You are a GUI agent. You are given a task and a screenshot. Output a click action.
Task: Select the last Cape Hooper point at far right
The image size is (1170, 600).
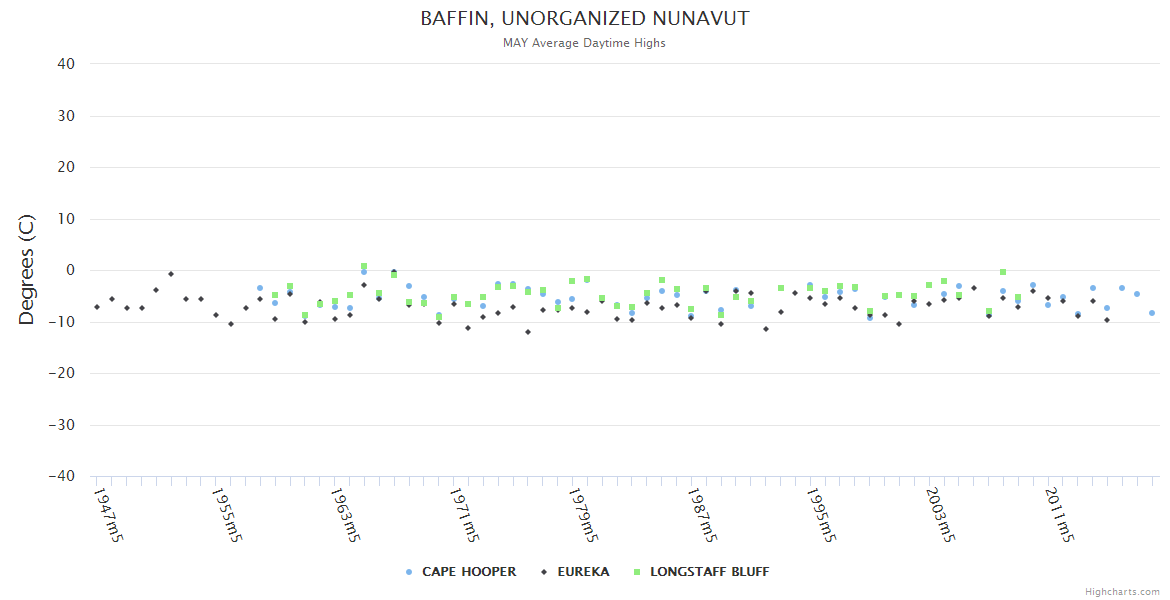tap(1152, 313)
